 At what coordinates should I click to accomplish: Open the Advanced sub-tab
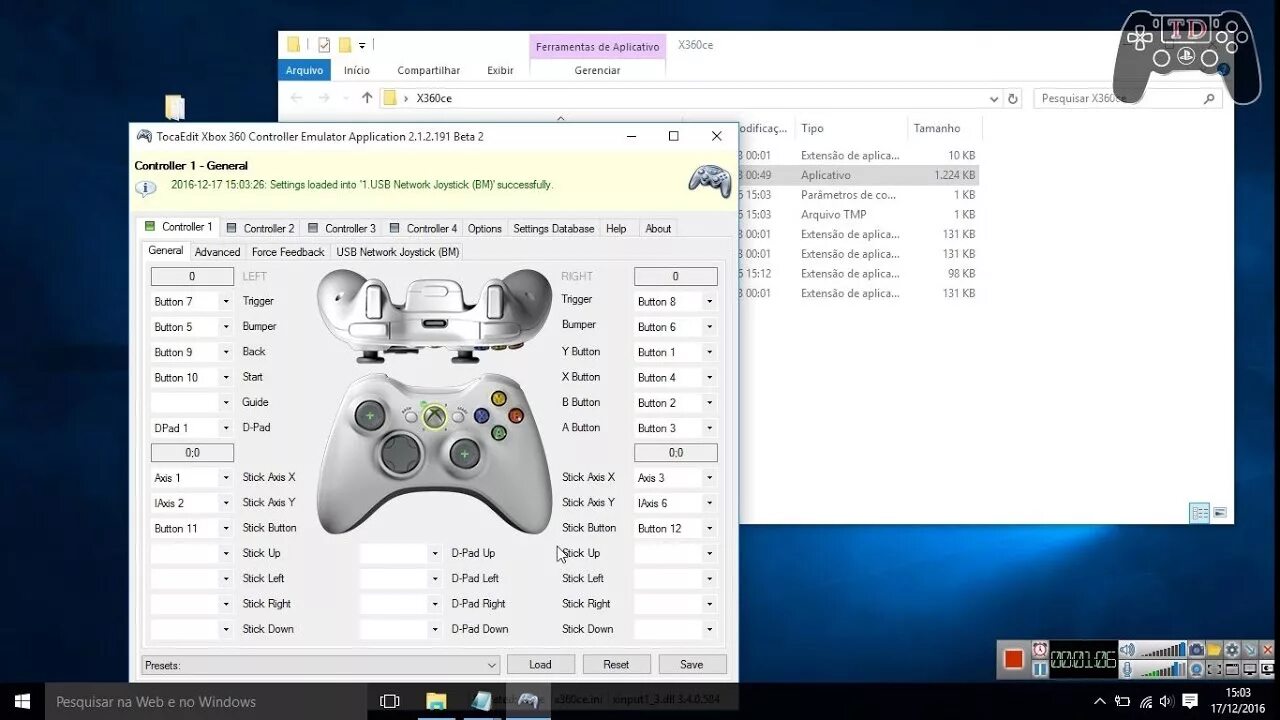tap(217, 252)
